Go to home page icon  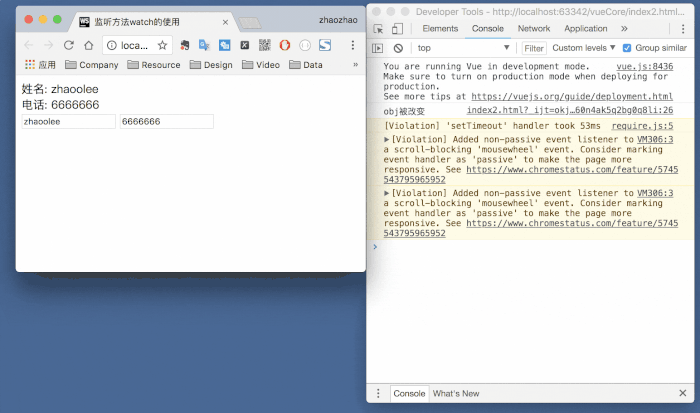[88, 45]
